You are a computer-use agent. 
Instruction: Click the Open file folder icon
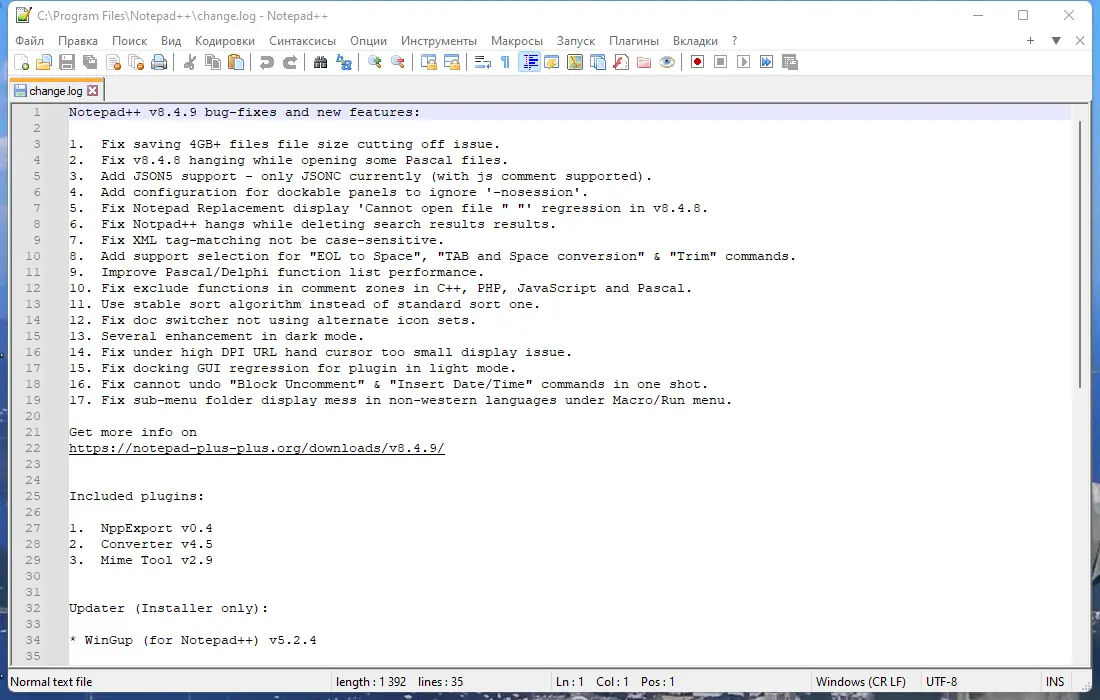click(44, 62)
